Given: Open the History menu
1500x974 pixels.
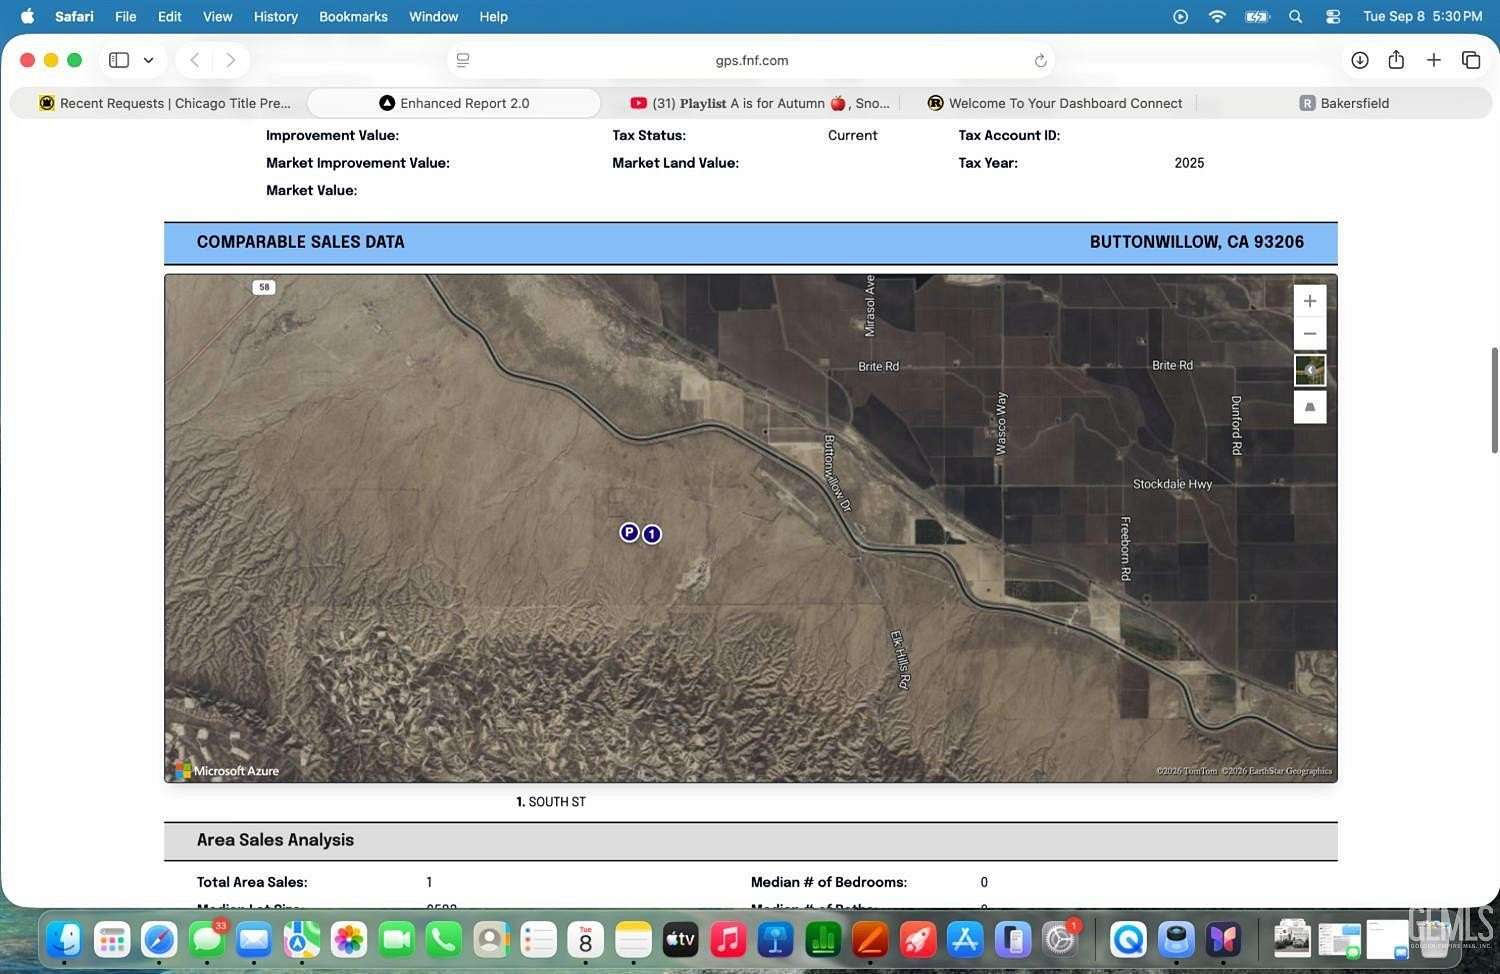Looking at the screenshot, I should (x=276, y=16).
